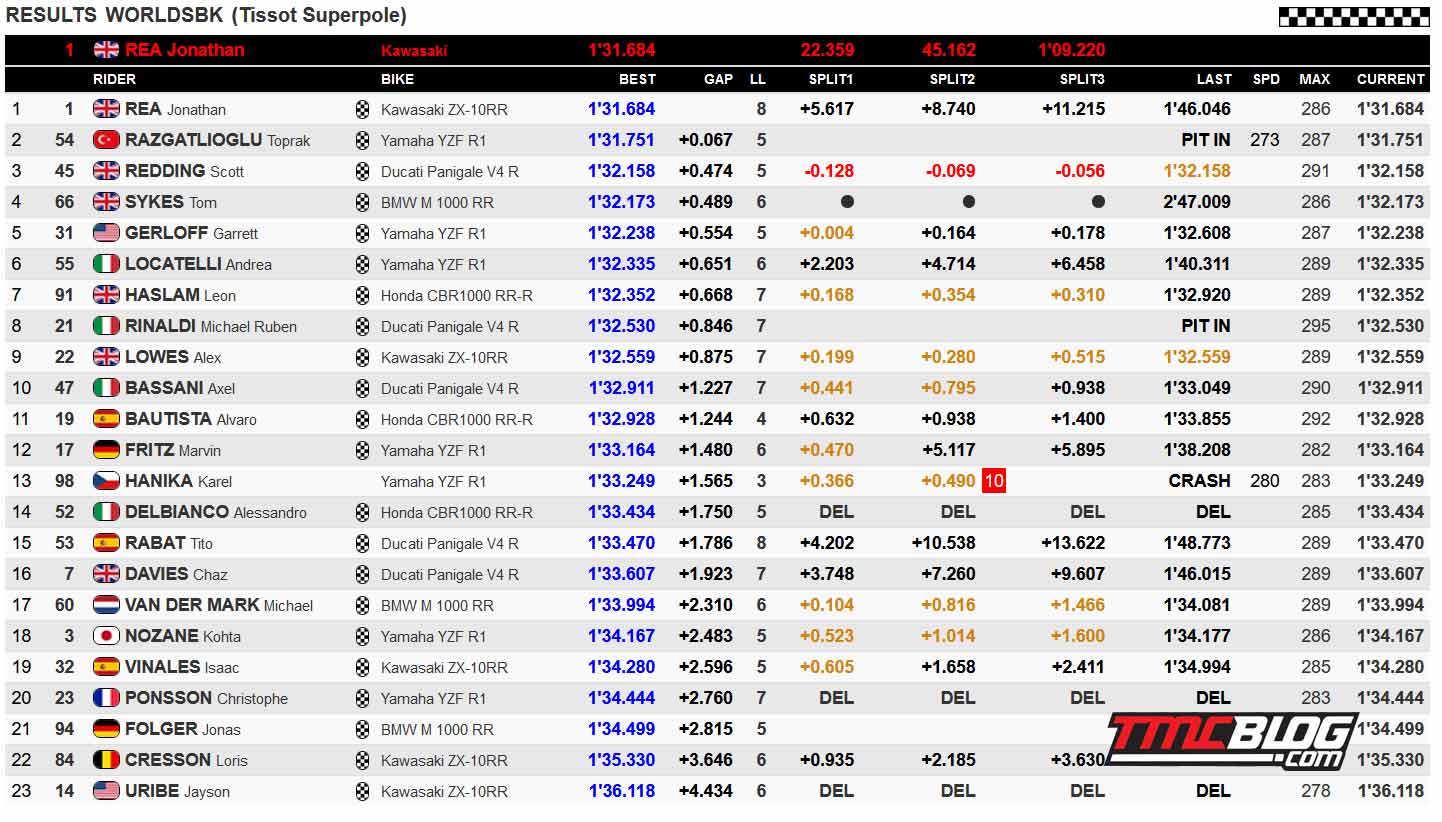Select the red split value -0.128
The height and width of the screenshot is (822, 1442).
(829, 171)
